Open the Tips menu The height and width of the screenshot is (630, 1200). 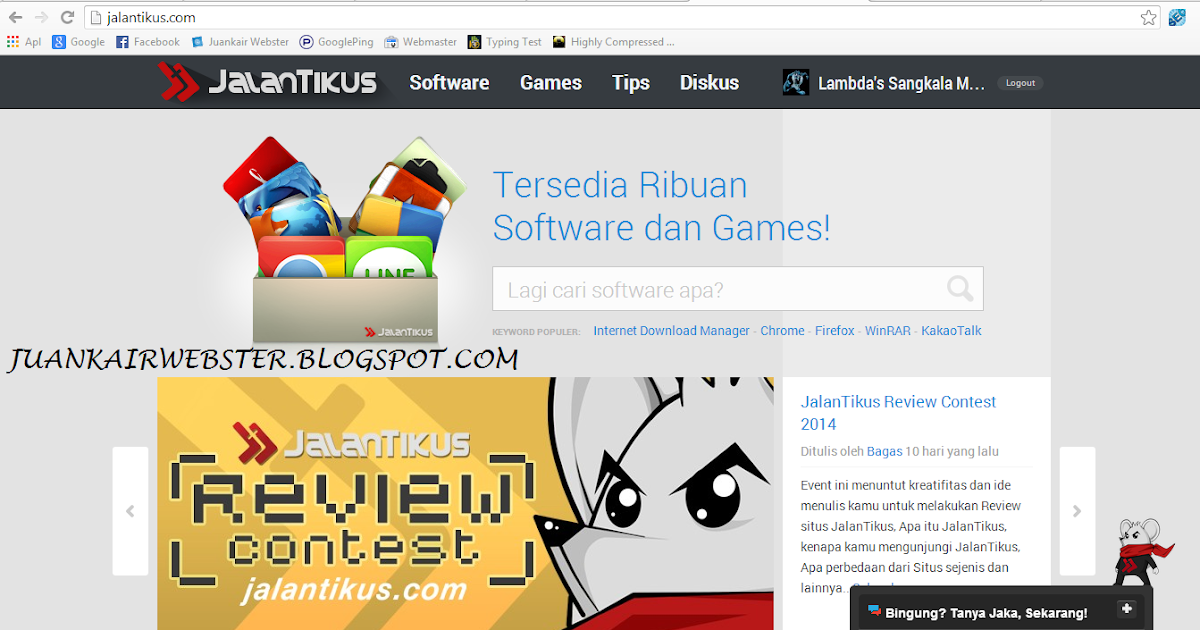631,83
